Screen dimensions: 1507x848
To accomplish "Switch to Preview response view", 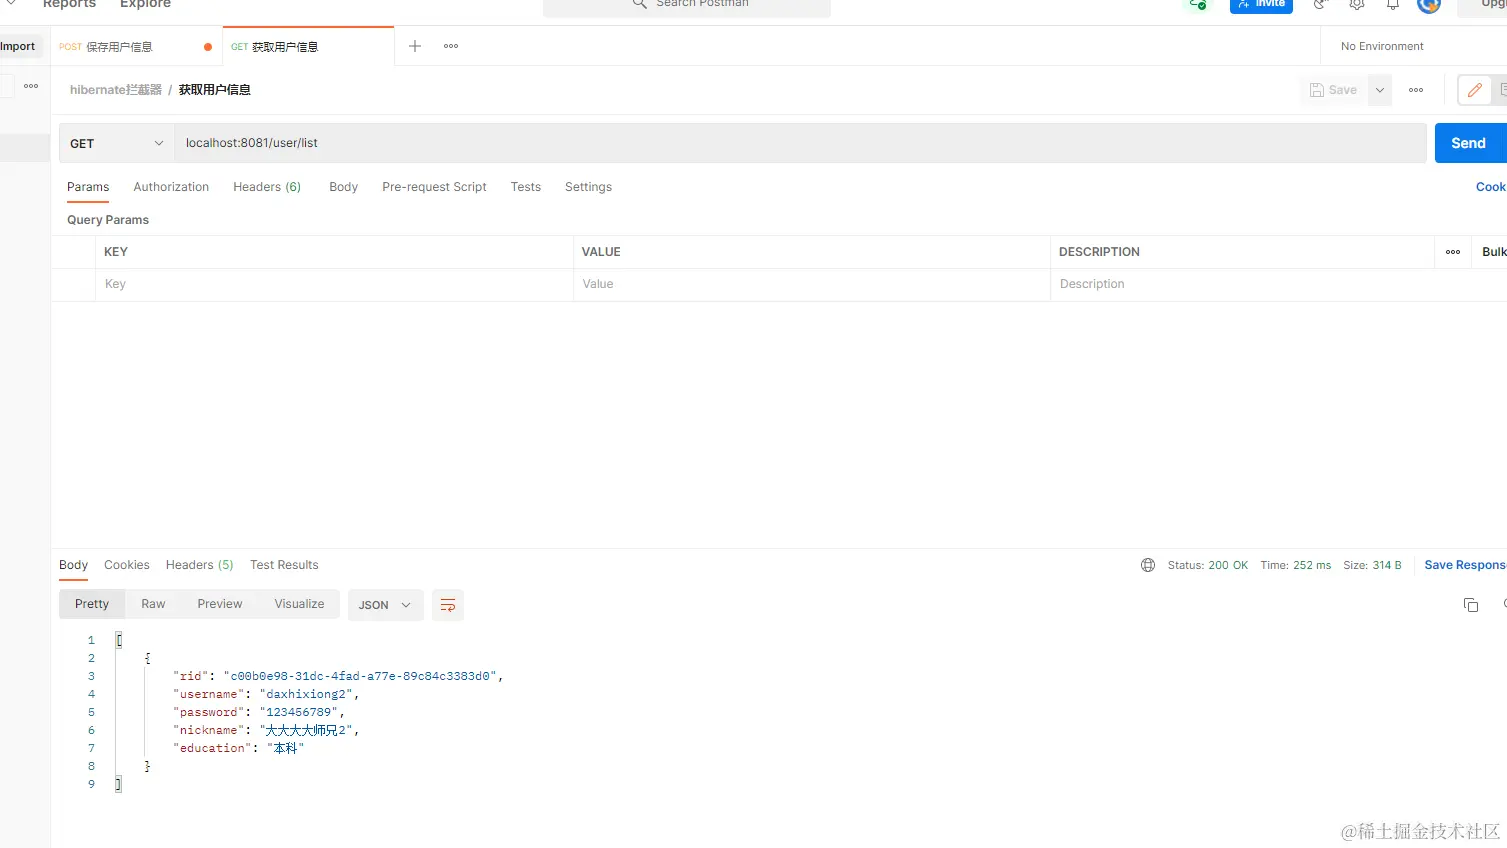I will [220, 604].
